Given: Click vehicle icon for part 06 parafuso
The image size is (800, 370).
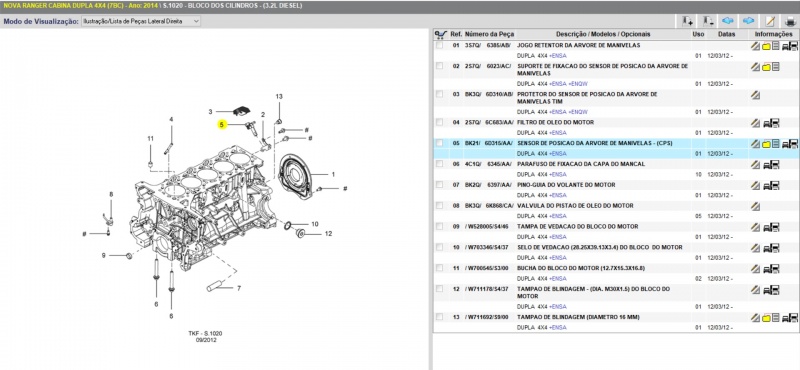Looking at the screenshot, I should tap(771, 164).
